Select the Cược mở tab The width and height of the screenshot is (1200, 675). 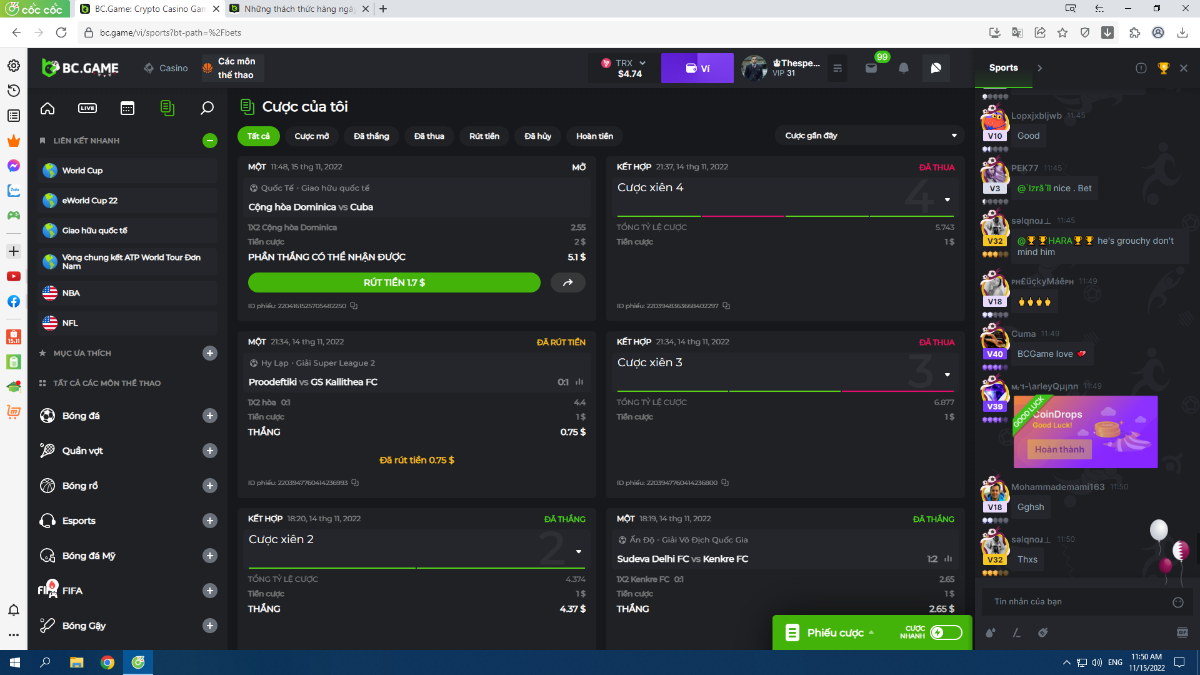tap(312, 136)
